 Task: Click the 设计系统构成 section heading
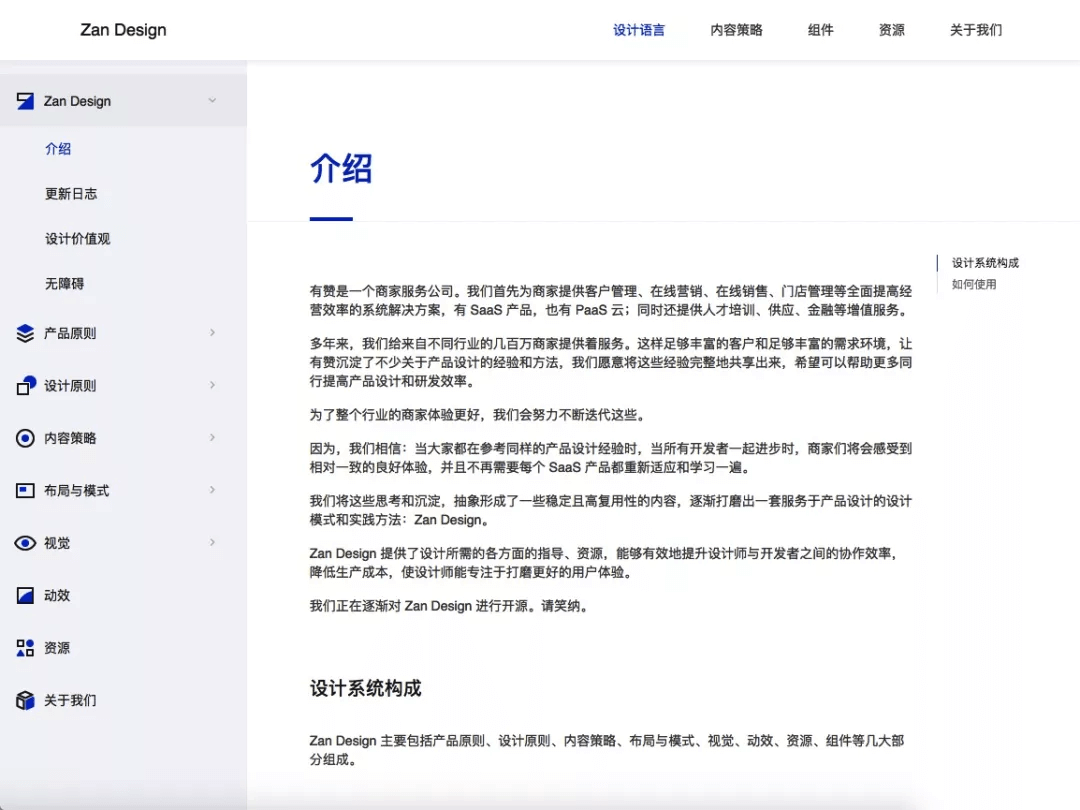tap(365, 688)
